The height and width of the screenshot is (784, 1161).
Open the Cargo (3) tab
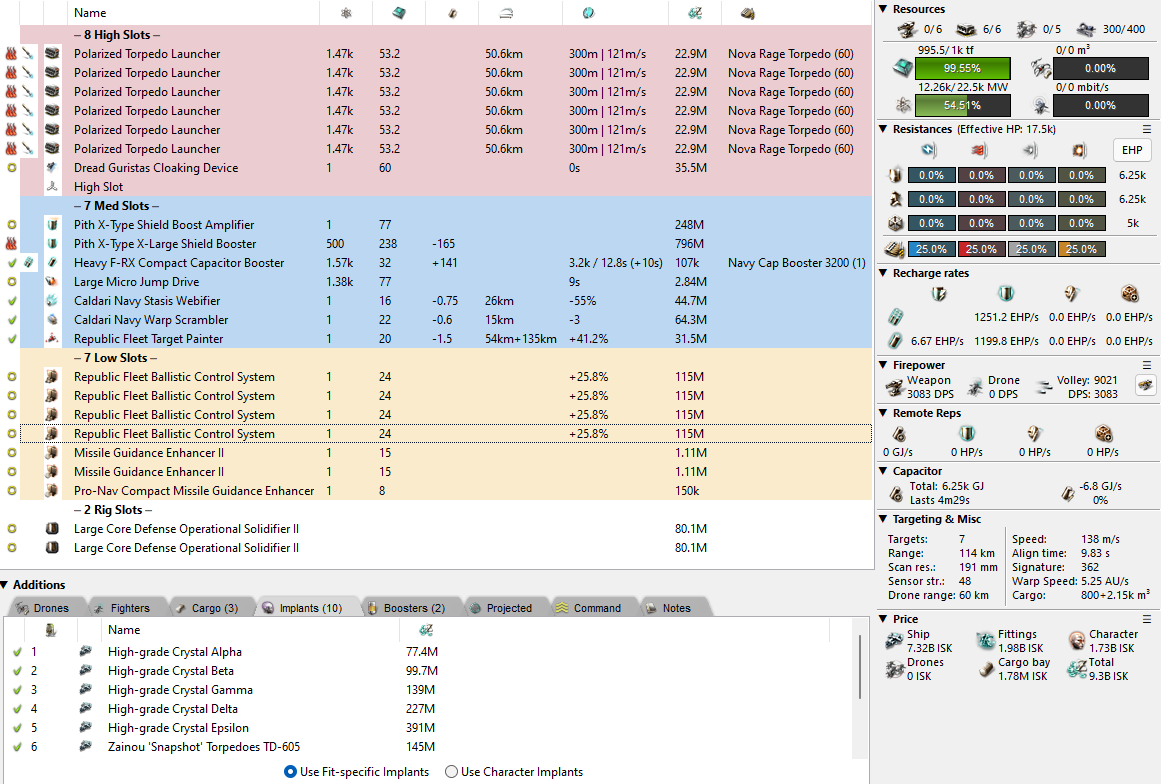[206, 608]
